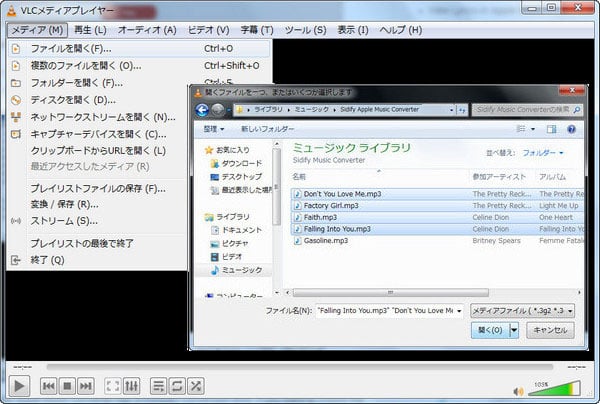Expand the 開く button dropdown arrow
The image size is (600, 404).
coord(514,330)
